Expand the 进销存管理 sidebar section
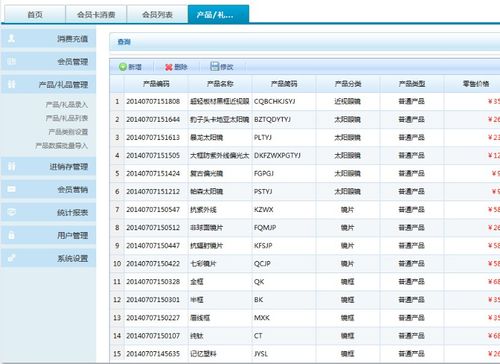The image size is (500, 364). pyautogui.click(x=48, y=166)
